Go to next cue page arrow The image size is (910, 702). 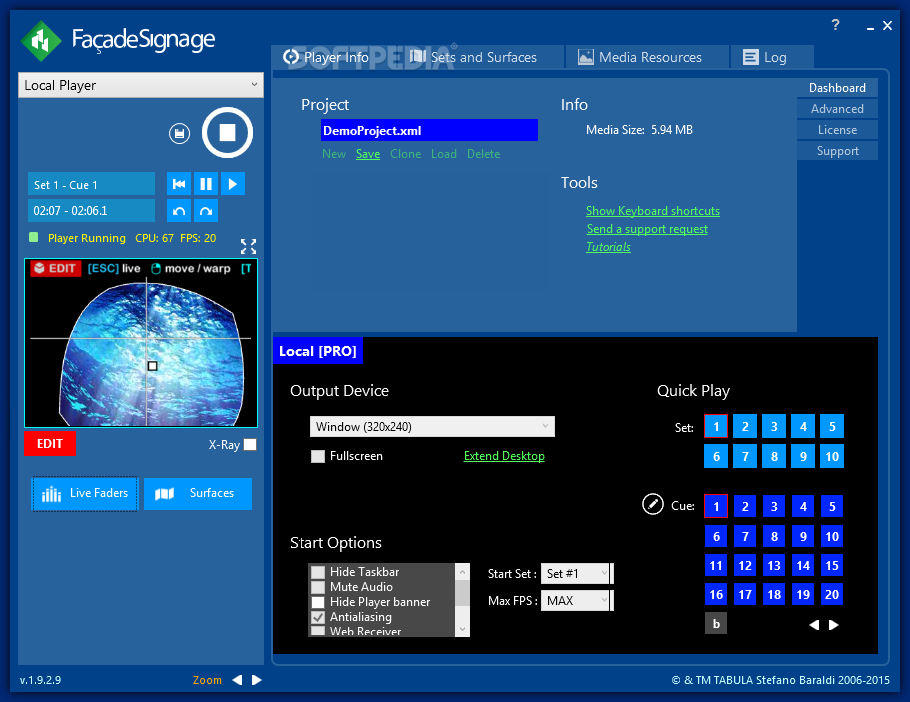[x=833, y=625]
